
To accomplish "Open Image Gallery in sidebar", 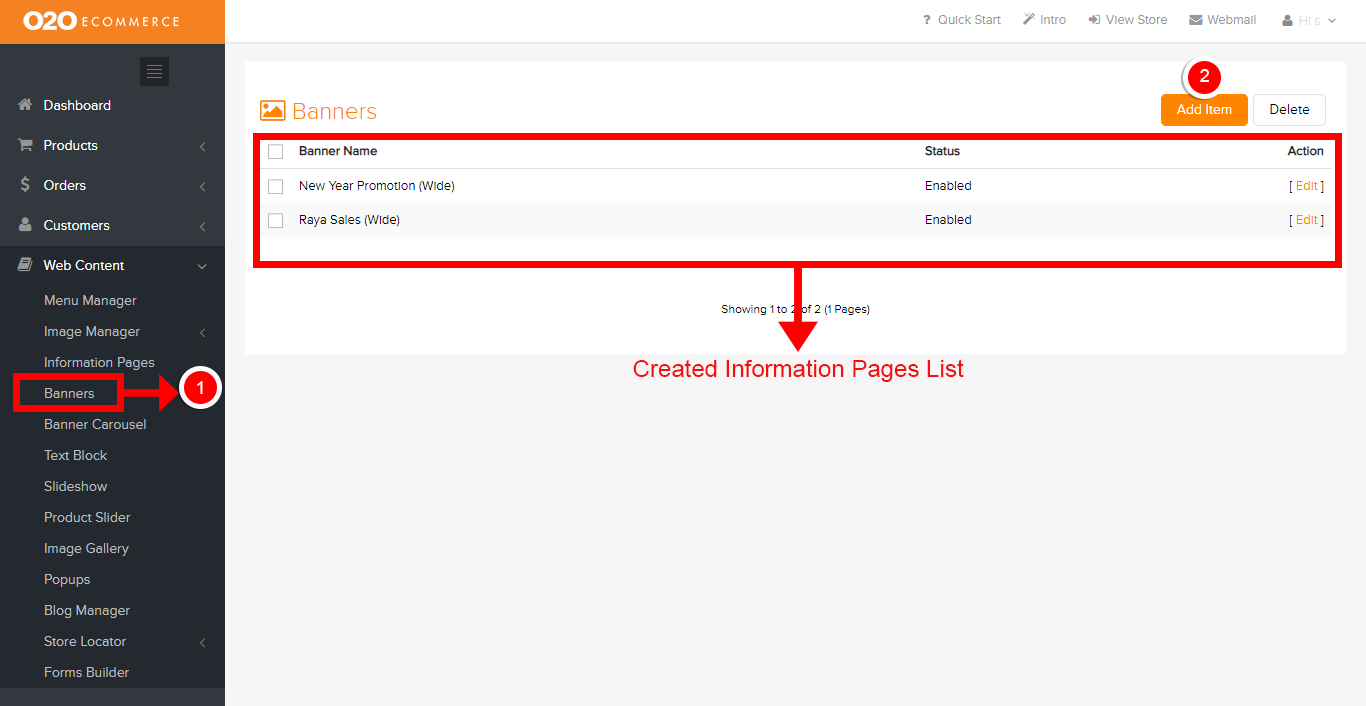I will [x=86, y=548].
